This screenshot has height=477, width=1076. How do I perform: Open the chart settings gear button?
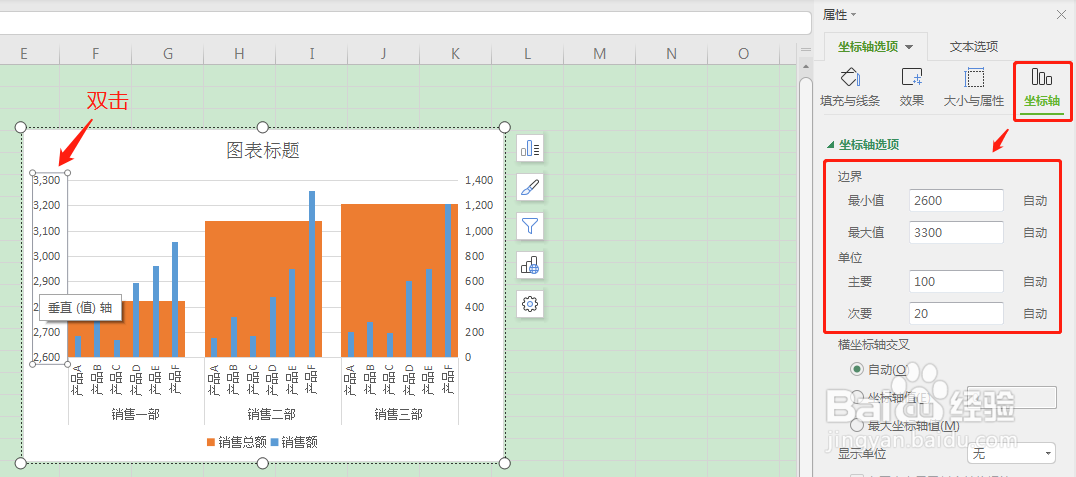[530, 304]
